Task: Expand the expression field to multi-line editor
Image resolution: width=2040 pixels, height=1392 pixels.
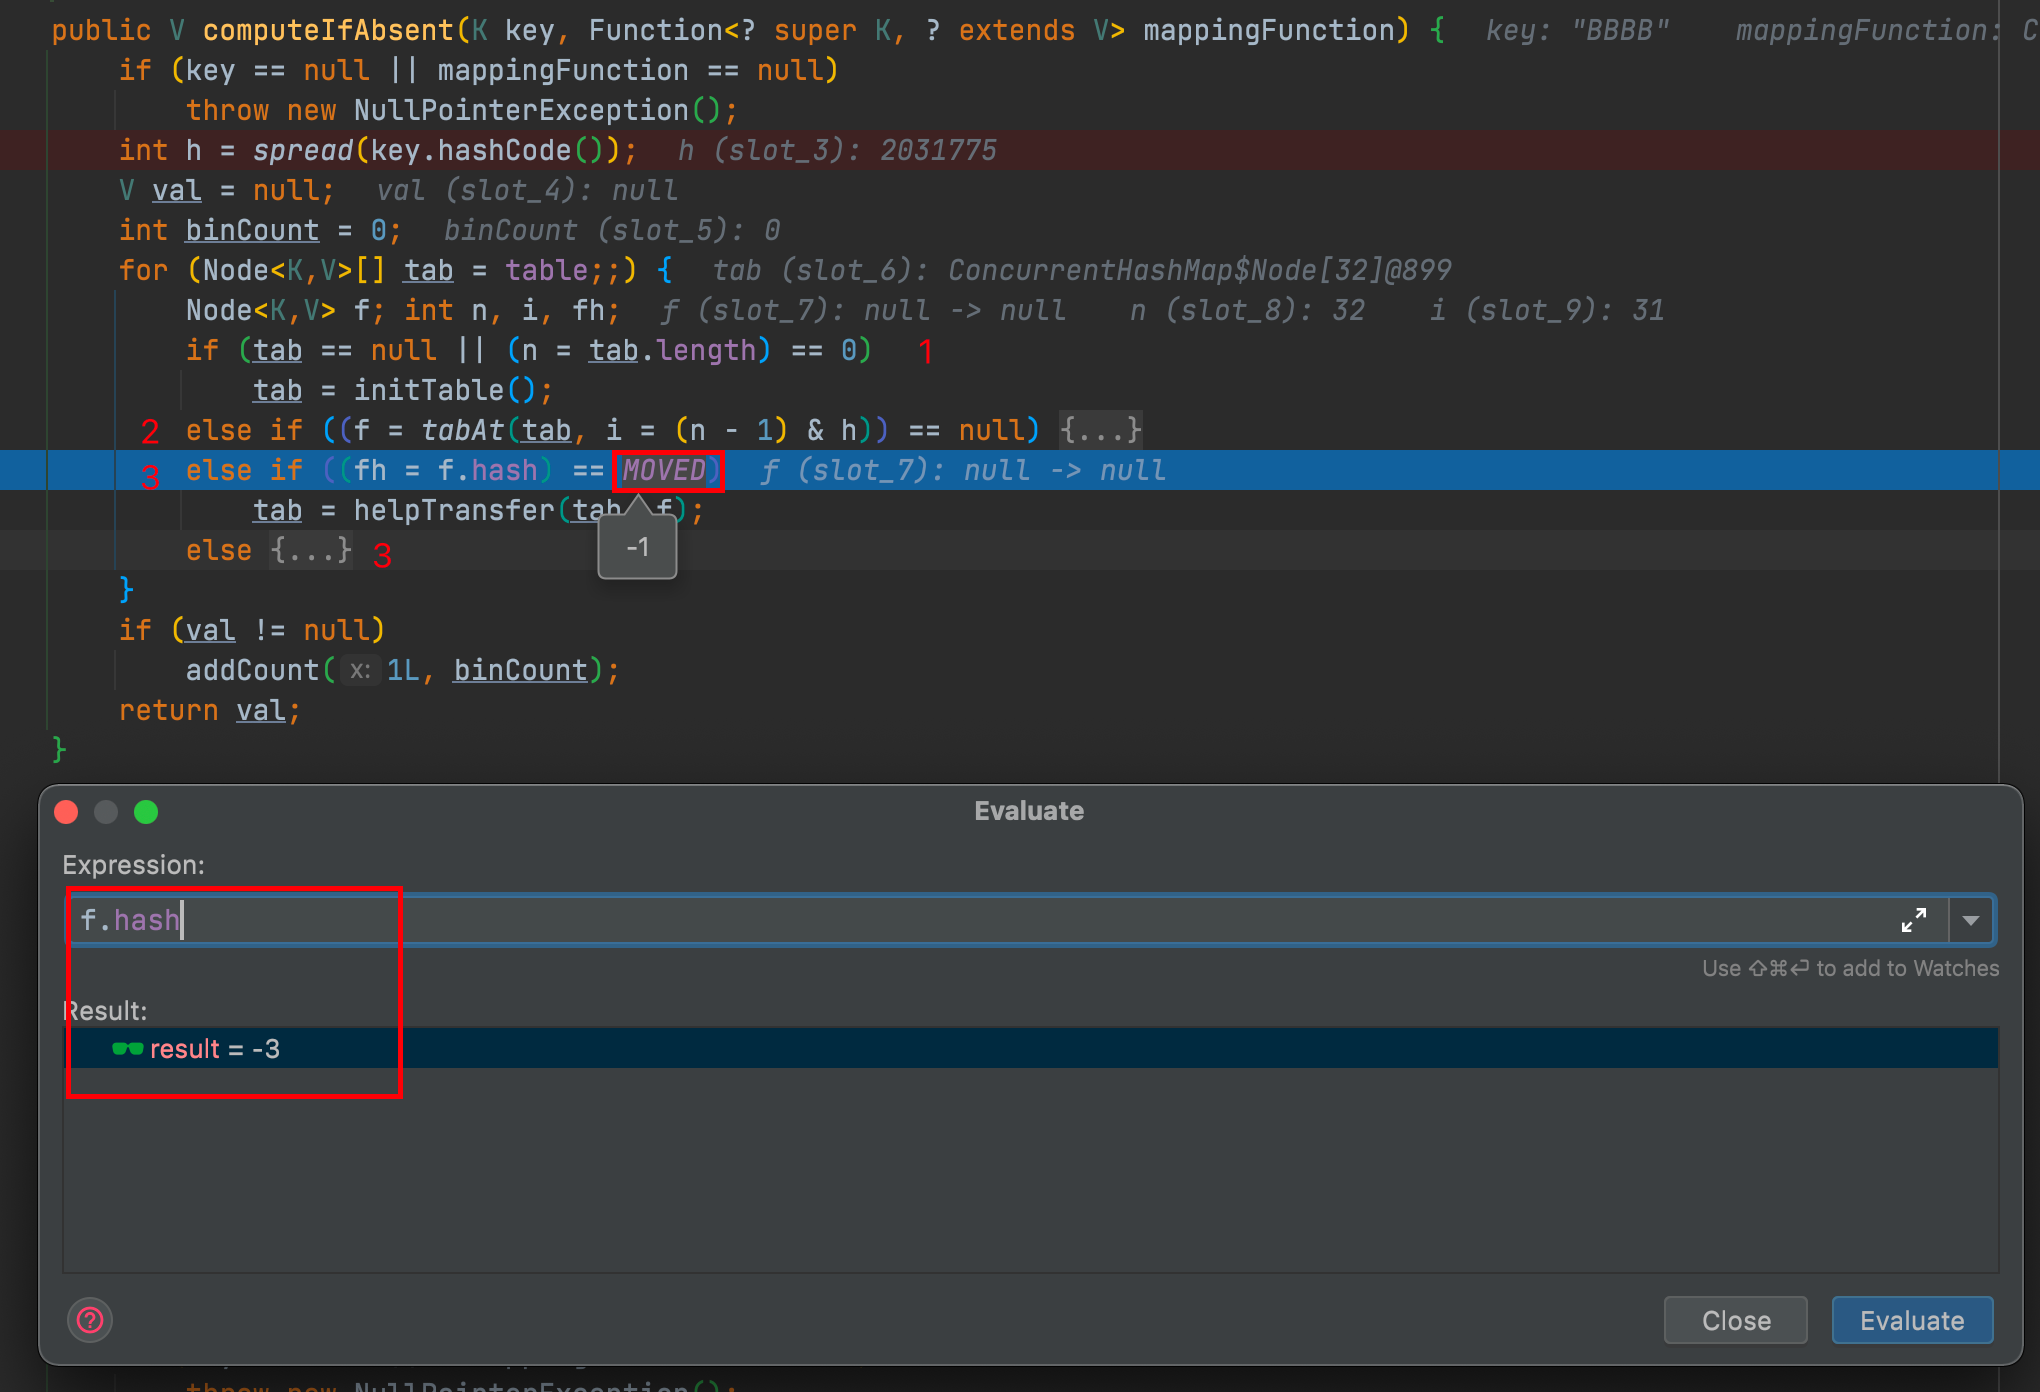Action: (x=1913, y=920)
